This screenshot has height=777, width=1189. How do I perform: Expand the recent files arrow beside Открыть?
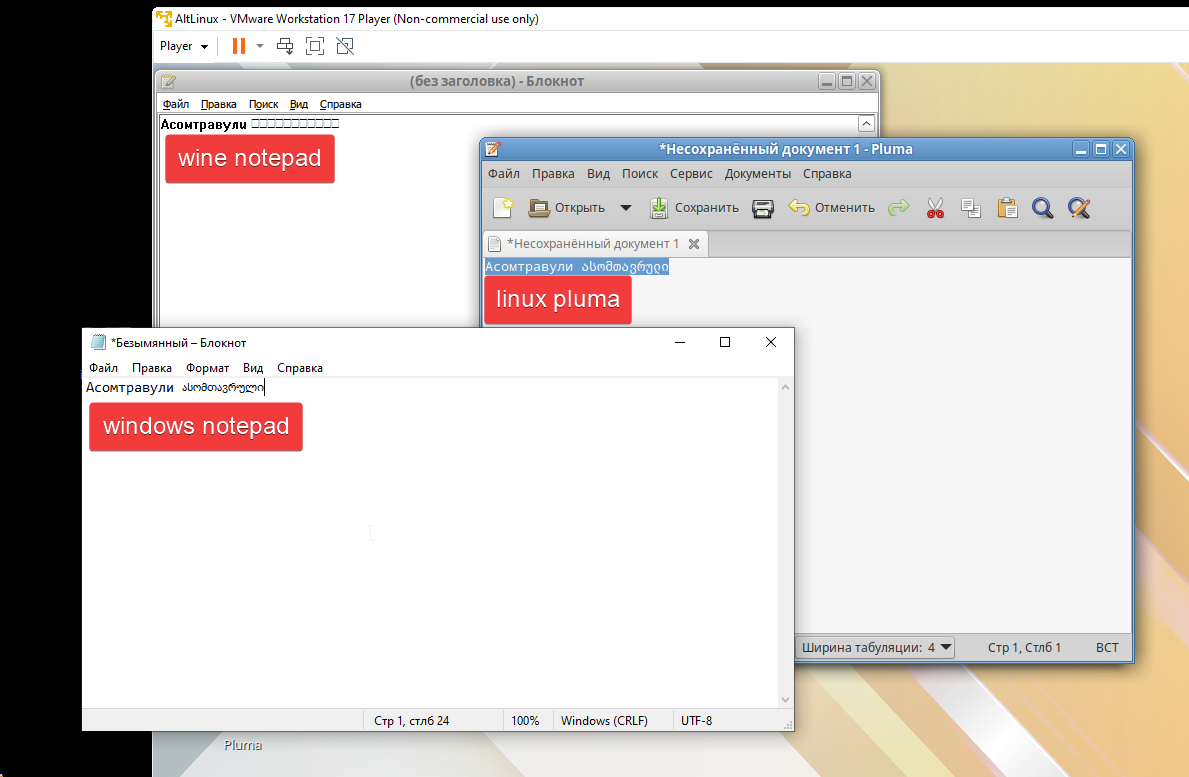click(x=626, y=208)
